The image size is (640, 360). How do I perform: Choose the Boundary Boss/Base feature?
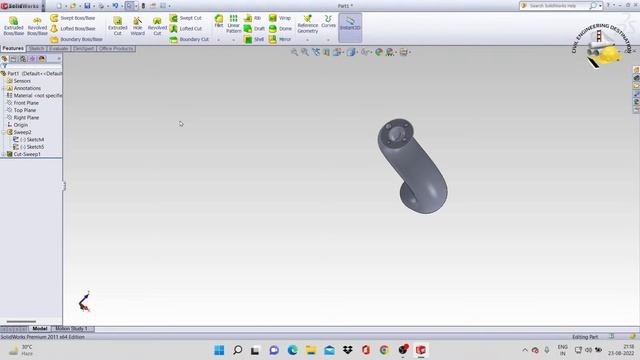tap(76, 40)
